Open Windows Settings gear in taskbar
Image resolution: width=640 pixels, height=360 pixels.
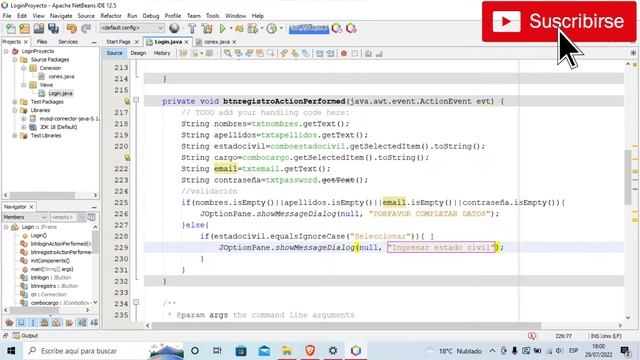[x=333, y=351]
